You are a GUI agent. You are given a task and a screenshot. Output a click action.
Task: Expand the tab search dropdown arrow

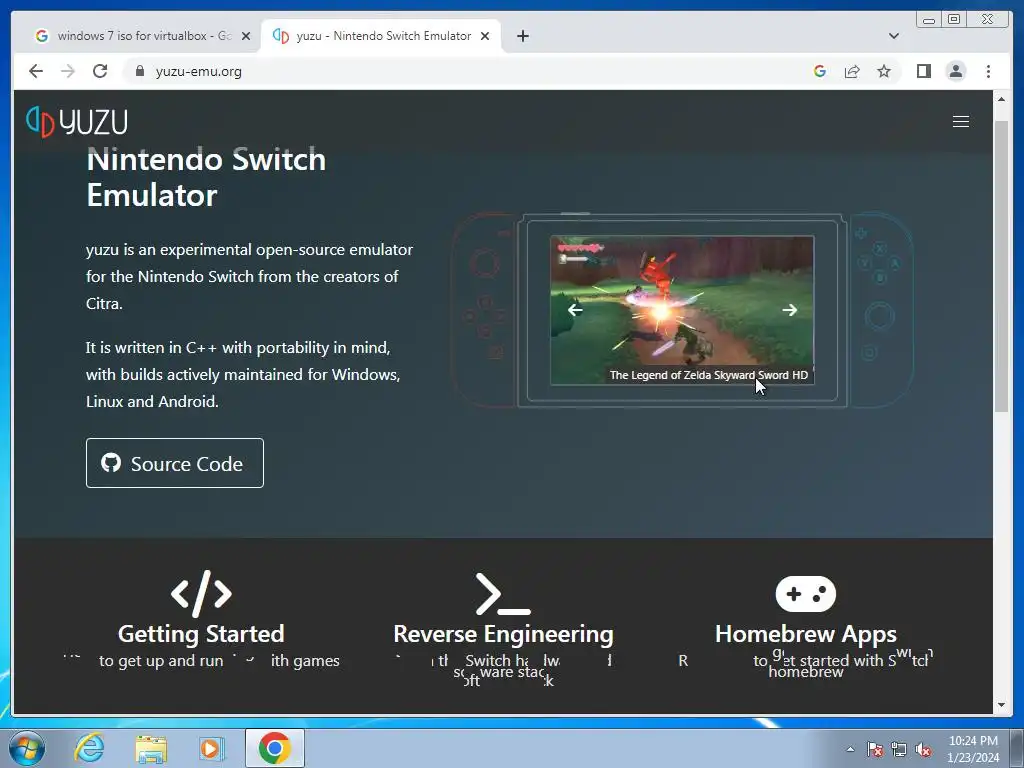pos(893,36)
